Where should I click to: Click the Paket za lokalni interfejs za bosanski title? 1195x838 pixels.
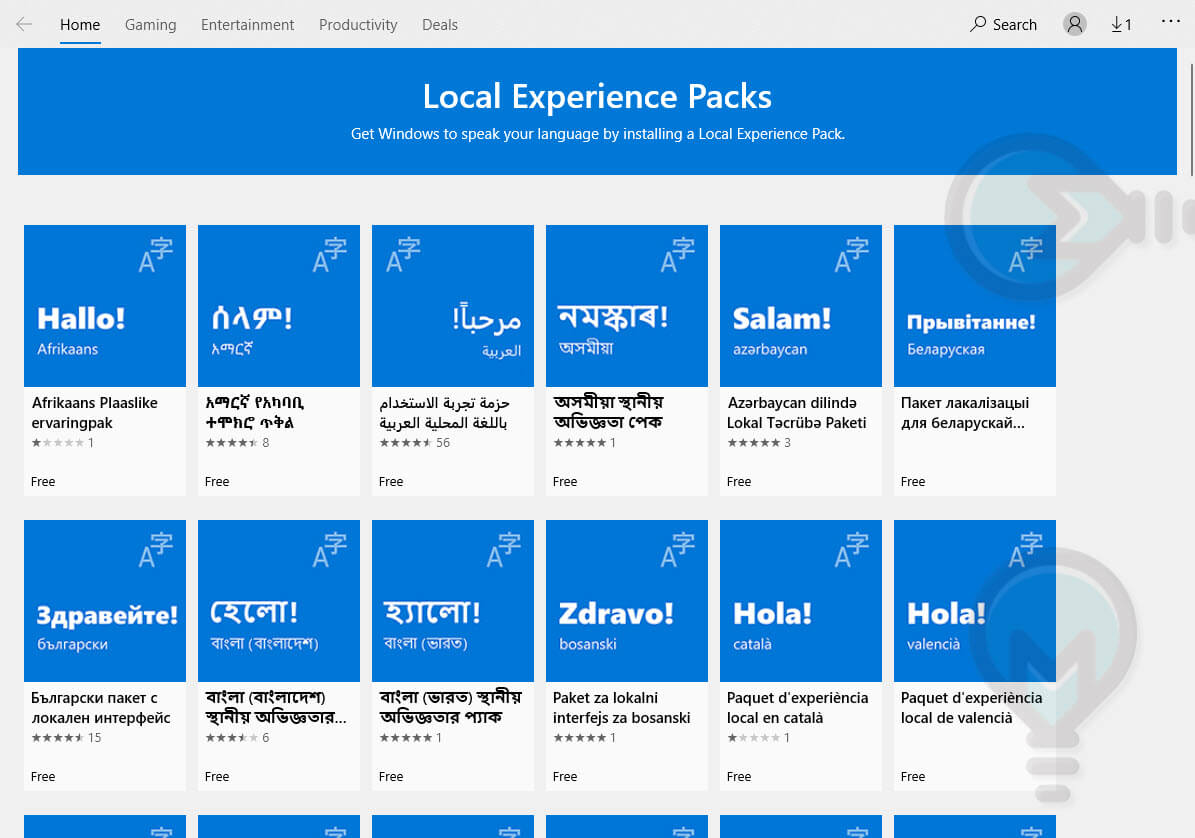point(622,708)
